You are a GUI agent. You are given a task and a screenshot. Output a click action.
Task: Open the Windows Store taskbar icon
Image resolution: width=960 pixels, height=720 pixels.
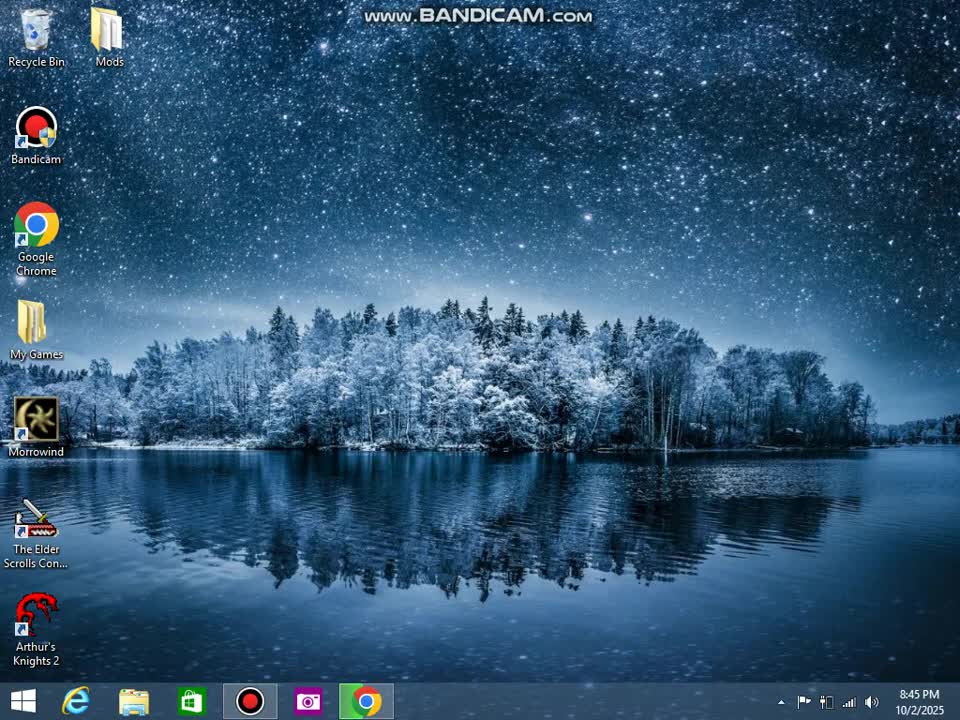tap(191, 702)
